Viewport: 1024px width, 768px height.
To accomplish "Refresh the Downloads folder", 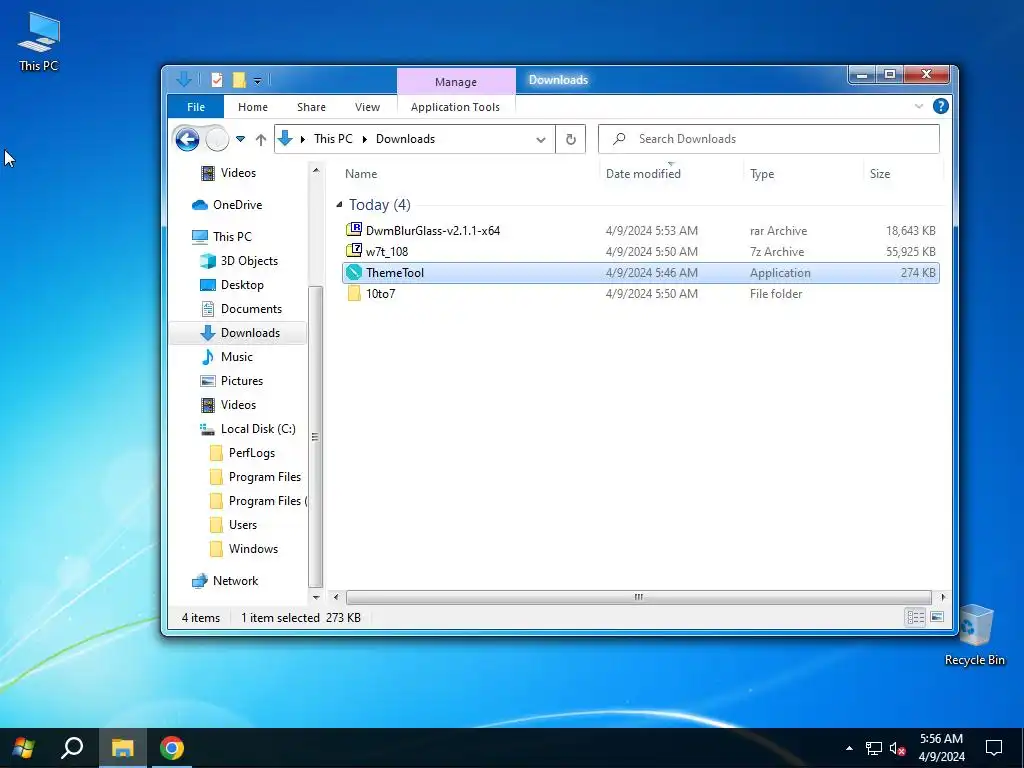I will 571,139.
